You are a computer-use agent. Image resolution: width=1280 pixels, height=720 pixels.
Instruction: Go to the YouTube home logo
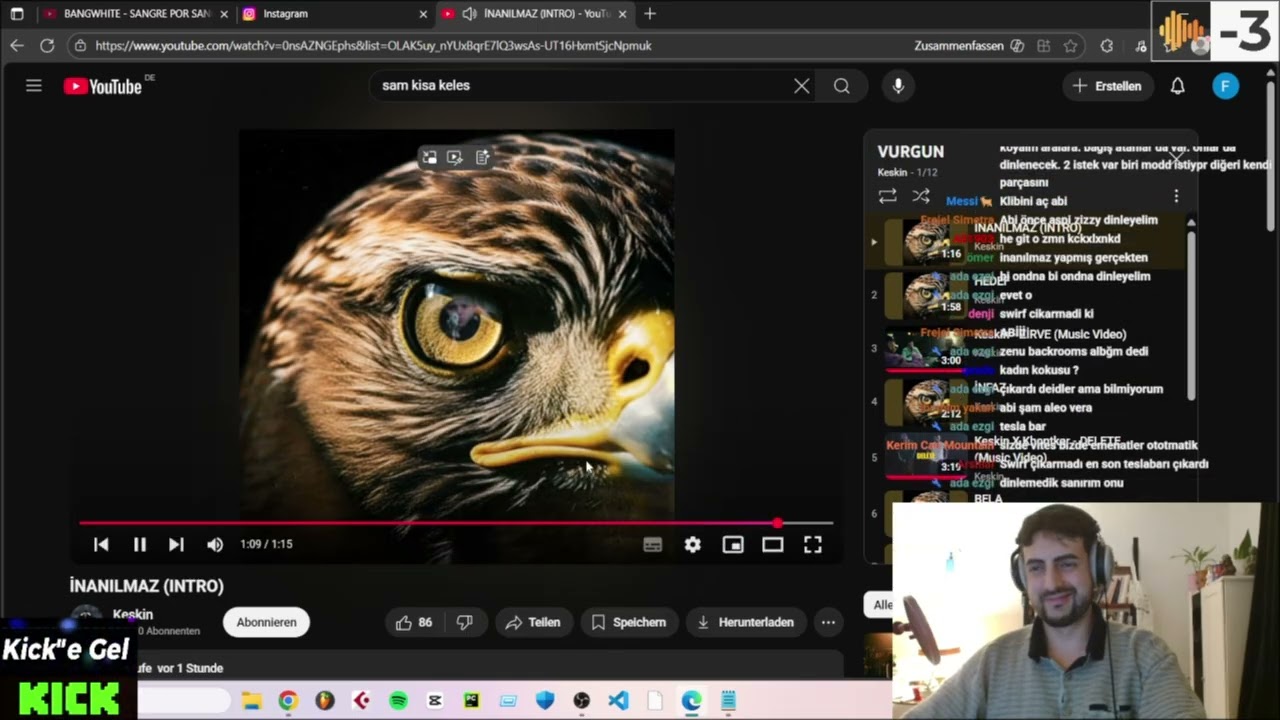click(103, 86)
